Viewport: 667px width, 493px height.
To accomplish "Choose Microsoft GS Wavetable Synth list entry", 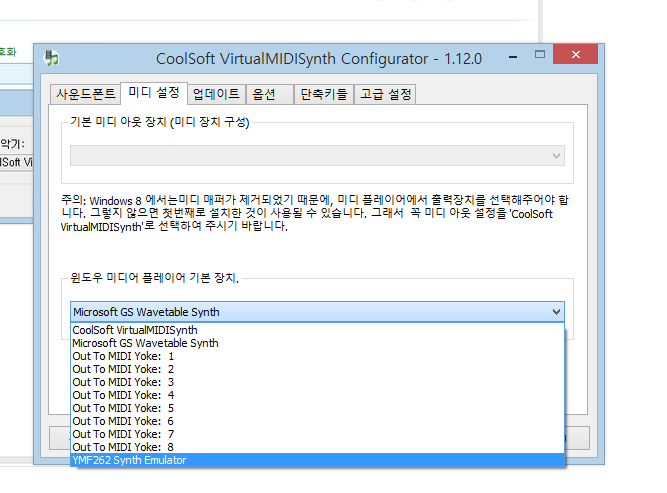I will [317, 343].
